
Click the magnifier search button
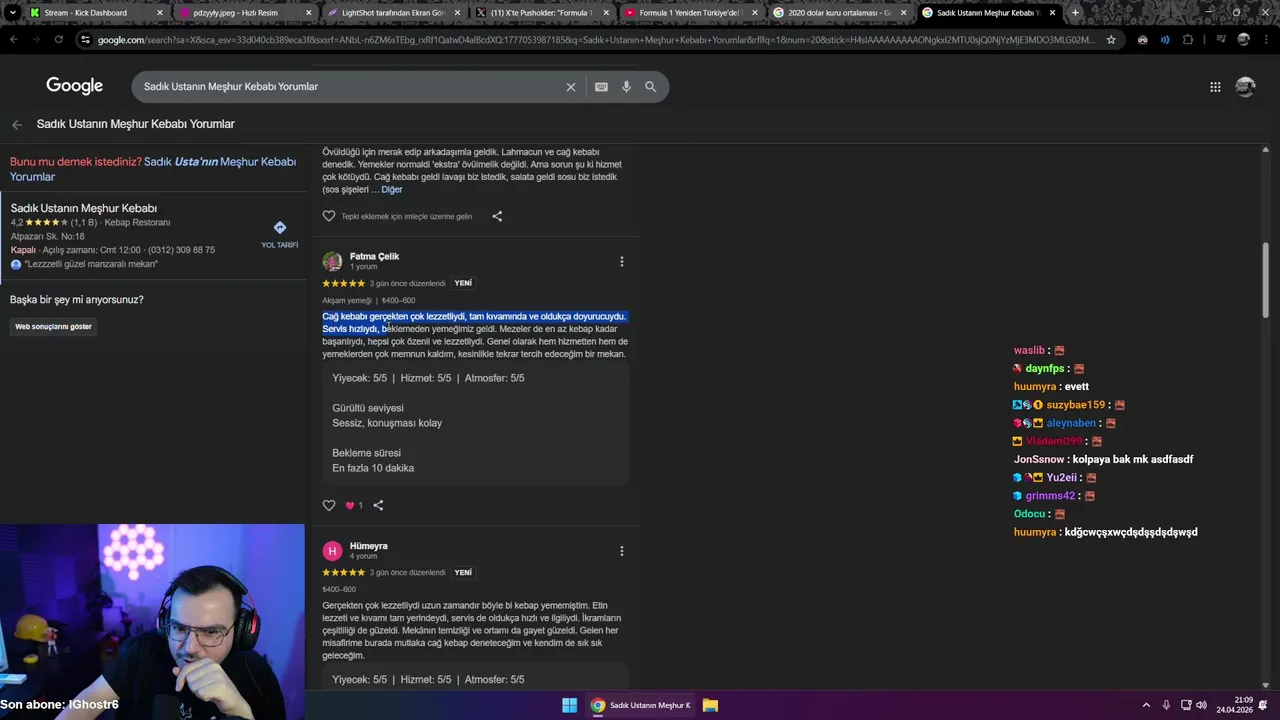(x=650, y=87)
